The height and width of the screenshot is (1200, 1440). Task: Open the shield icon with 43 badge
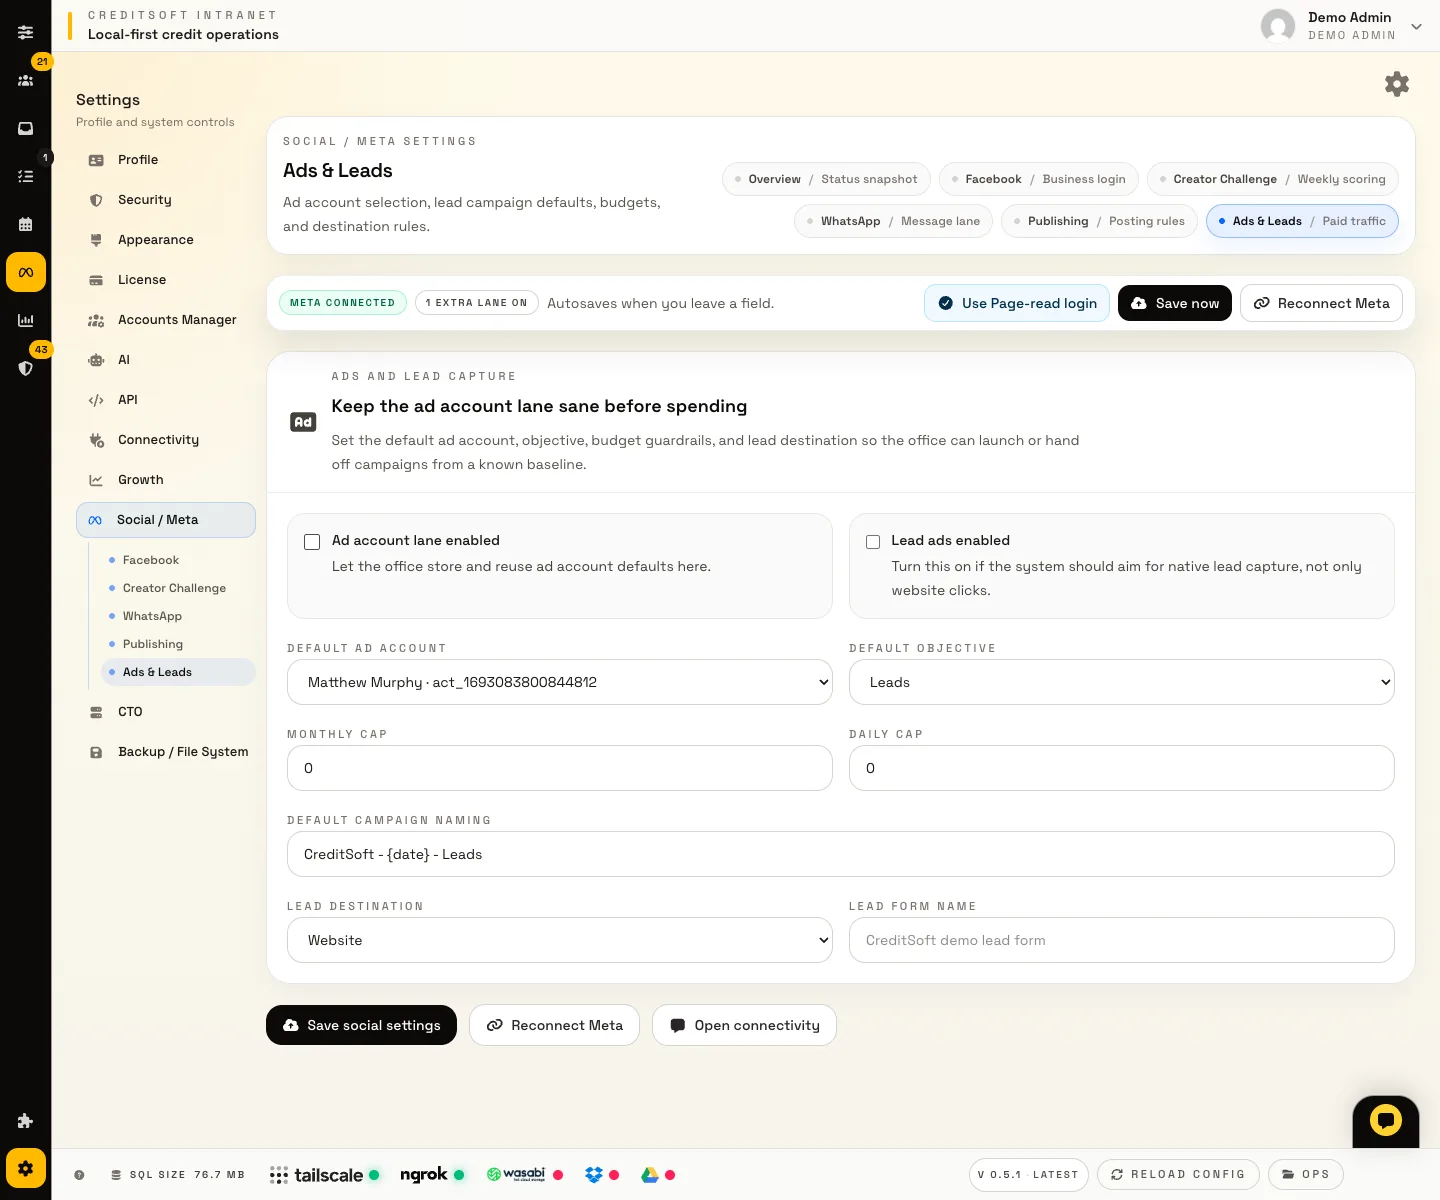coord(26,367)
